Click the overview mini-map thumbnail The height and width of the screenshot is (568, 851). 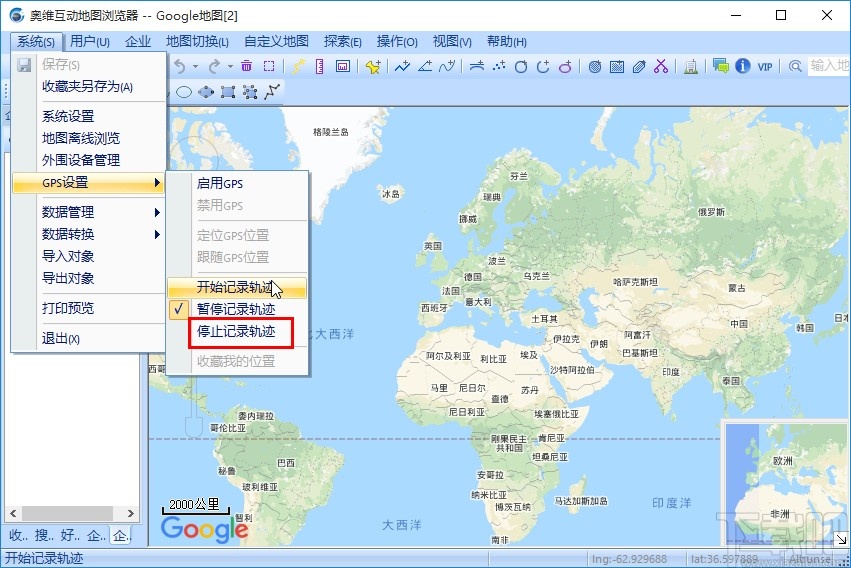(x=786, y=484)
